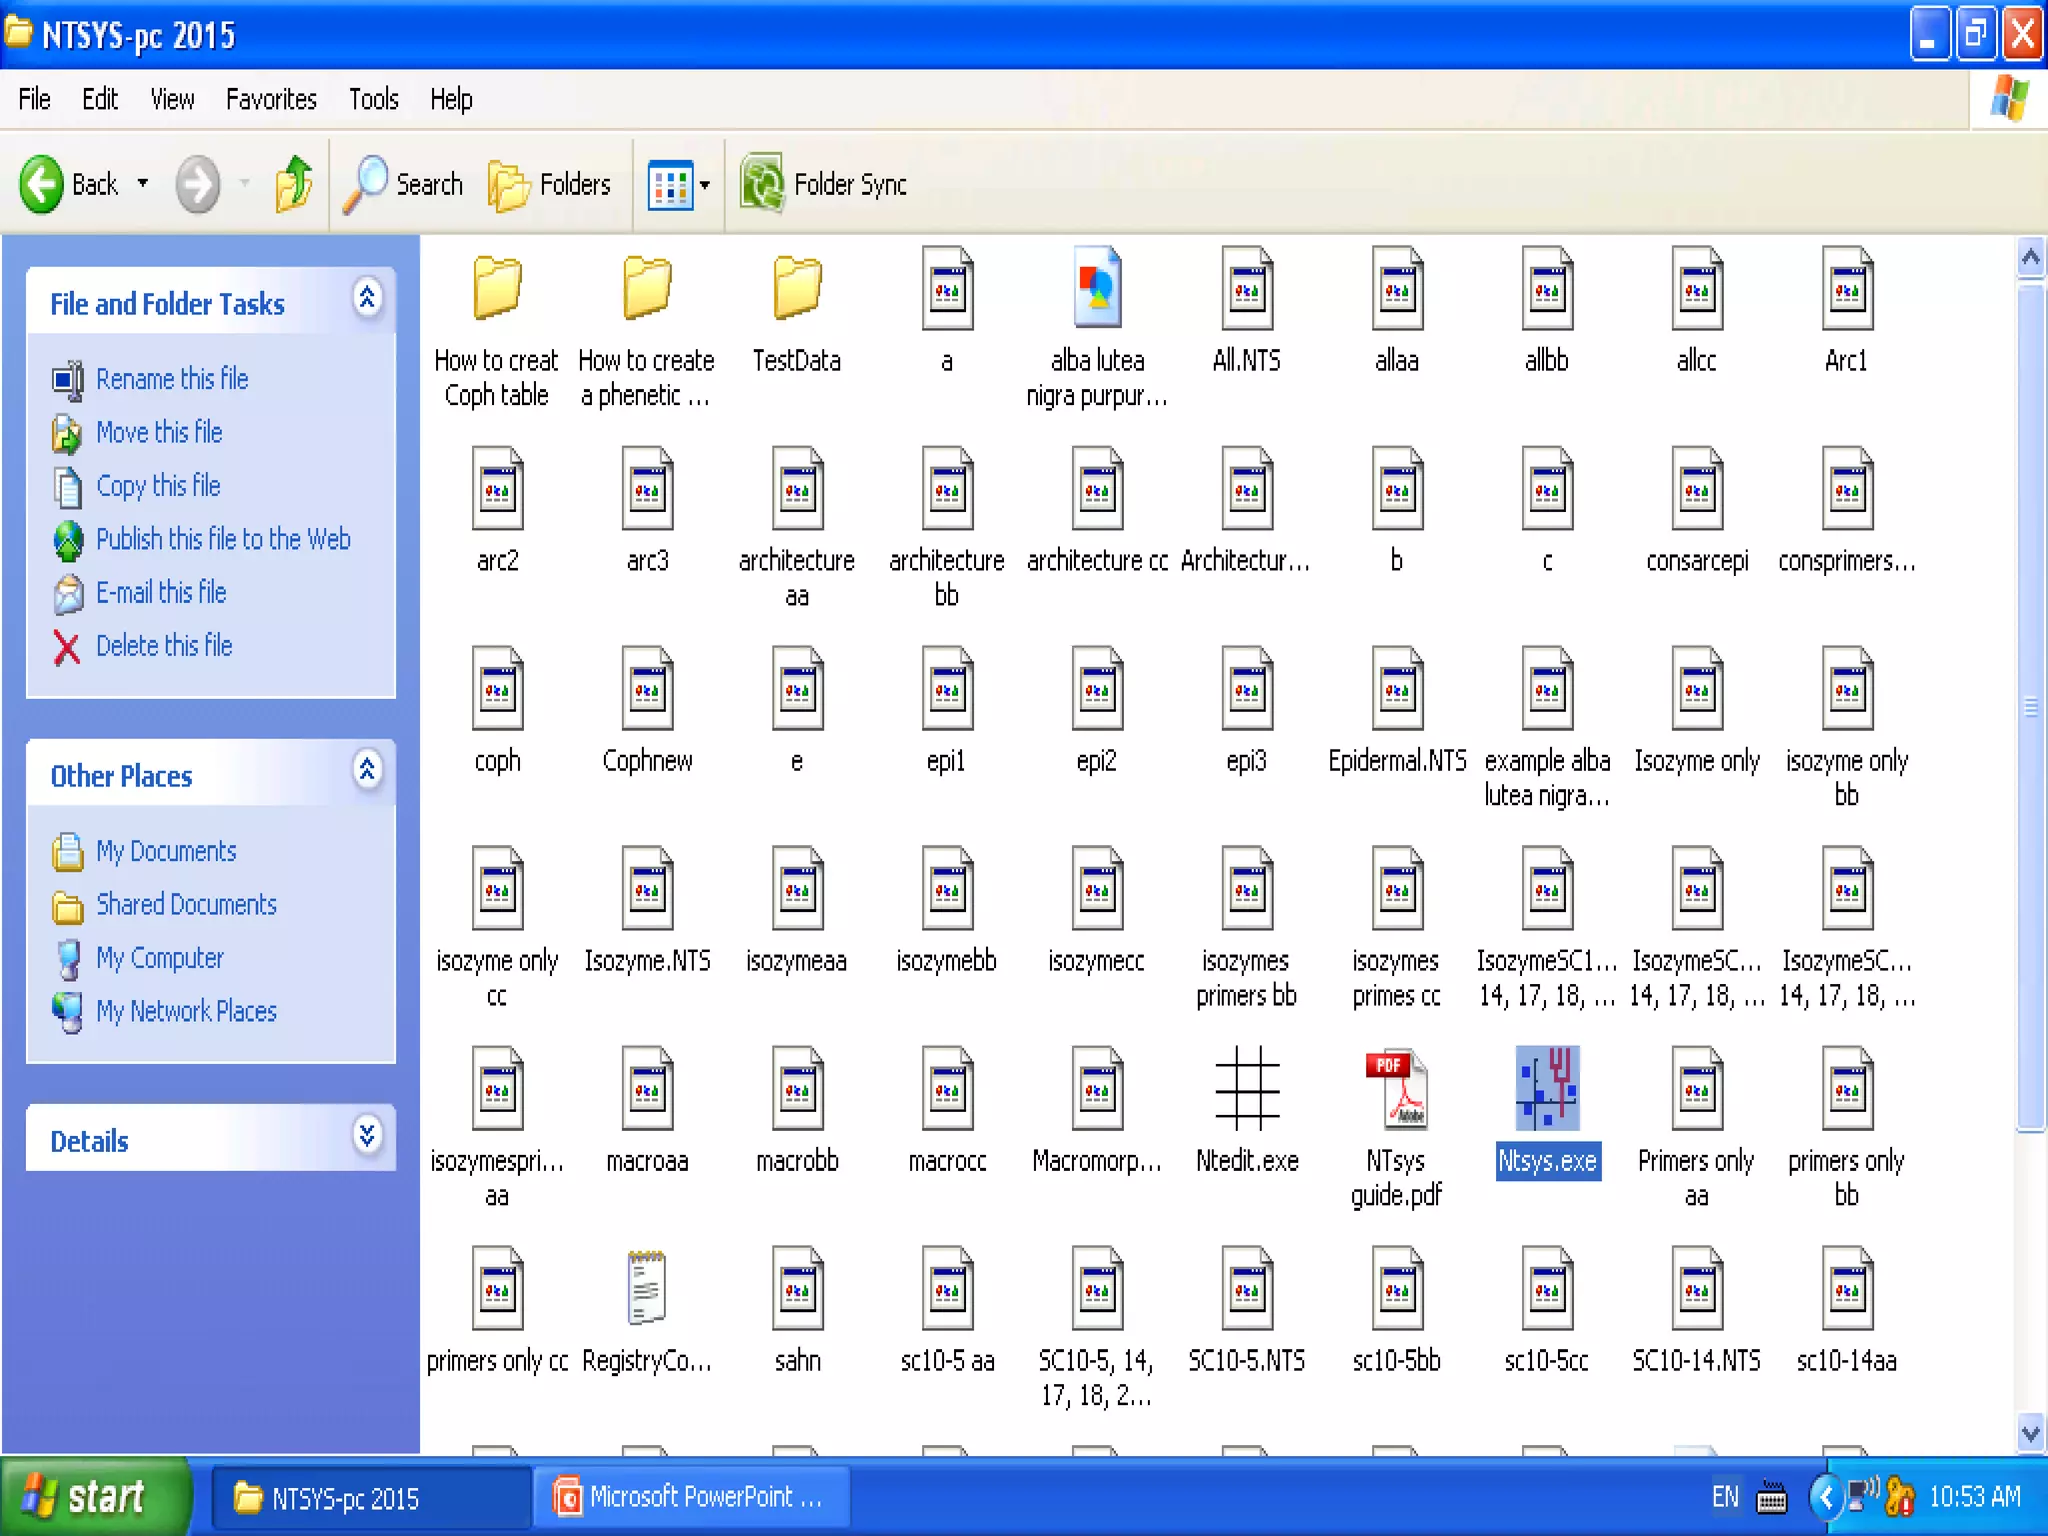Expand the Details panel
The width and height of the screenshot is (2048, 1536).
[367, 1136]
